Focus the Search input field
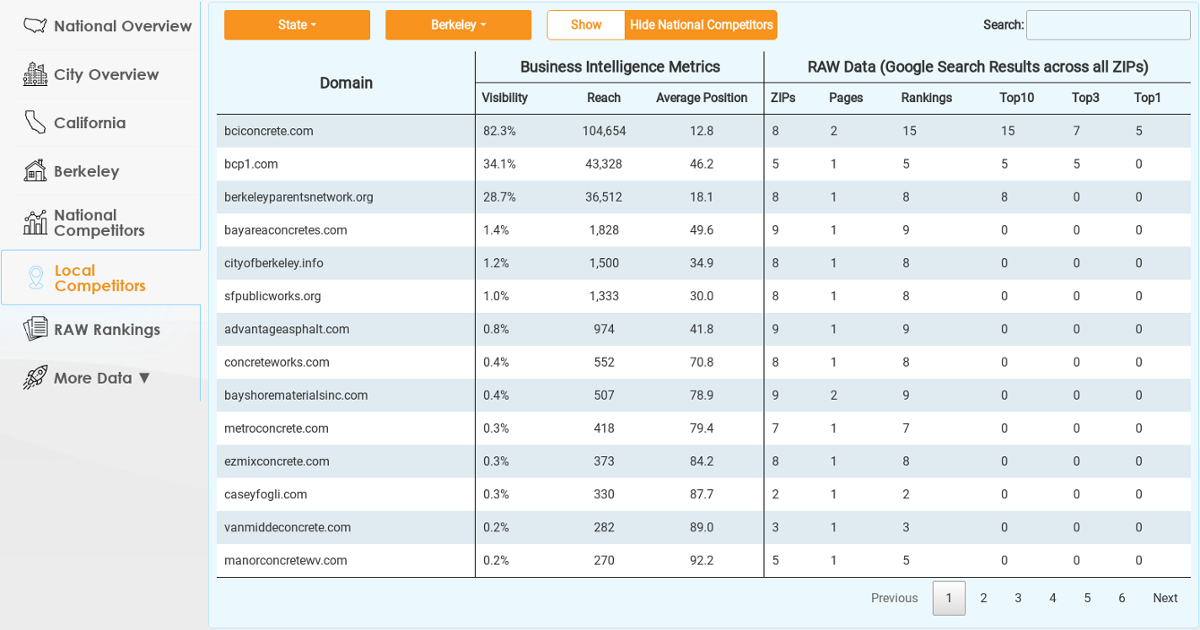The image size is (1200, 630). (x=1108, y=25)
